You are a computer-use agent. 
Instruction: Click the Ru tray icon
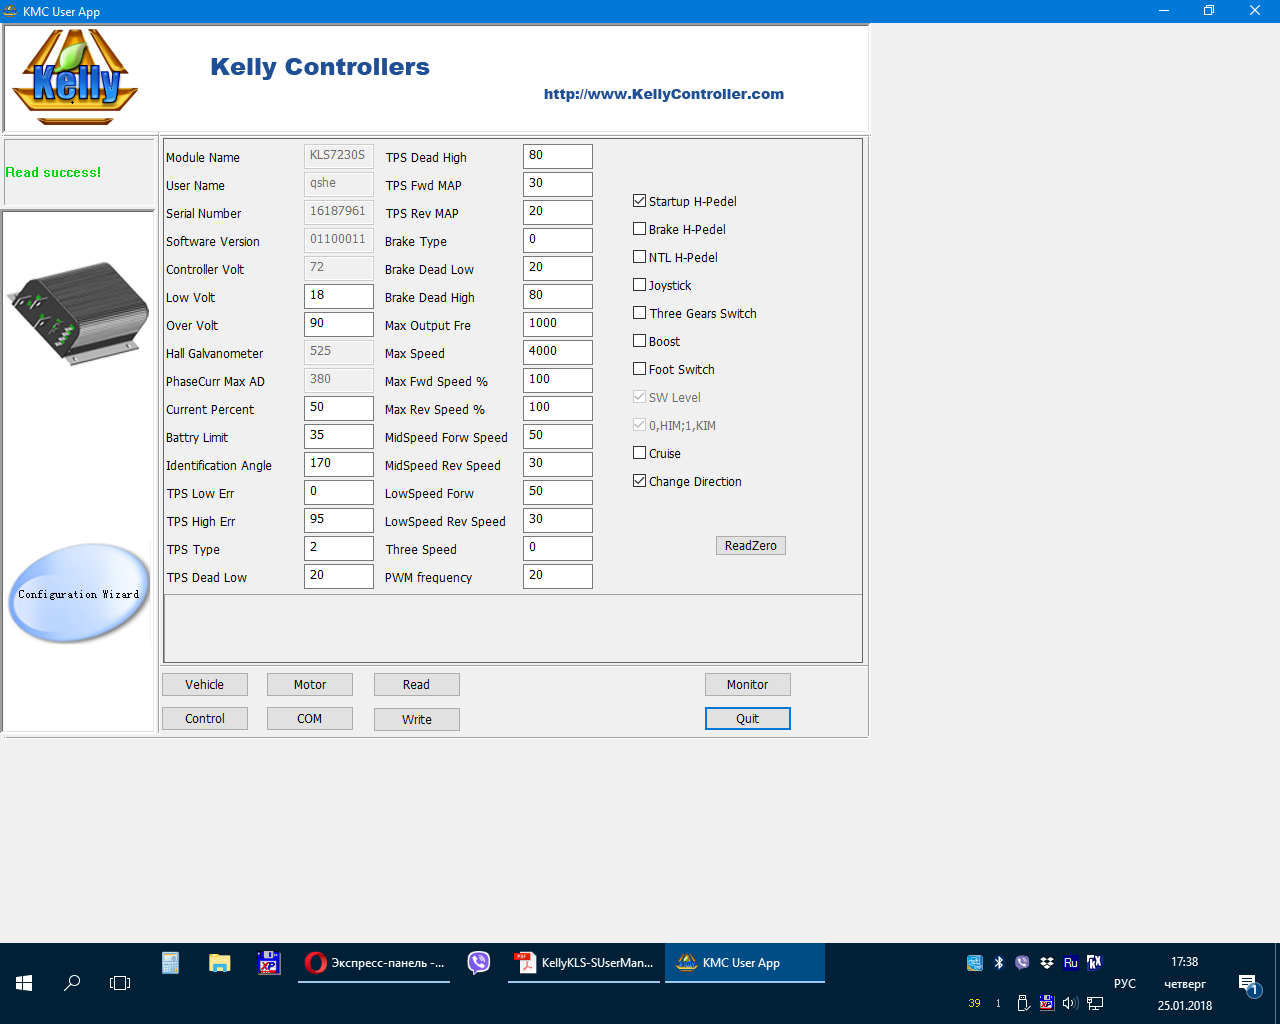pyautogui.click(x=1071, y=963)
